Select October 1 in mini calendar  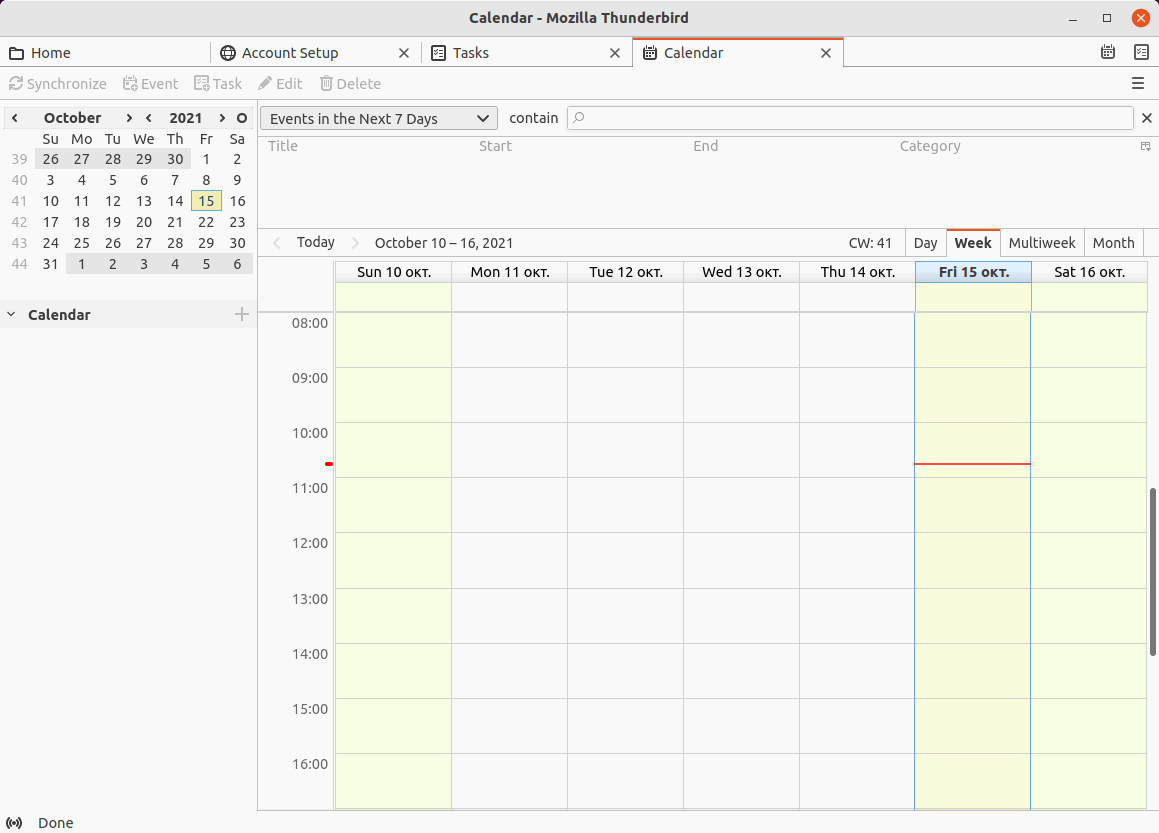point(206,159)
